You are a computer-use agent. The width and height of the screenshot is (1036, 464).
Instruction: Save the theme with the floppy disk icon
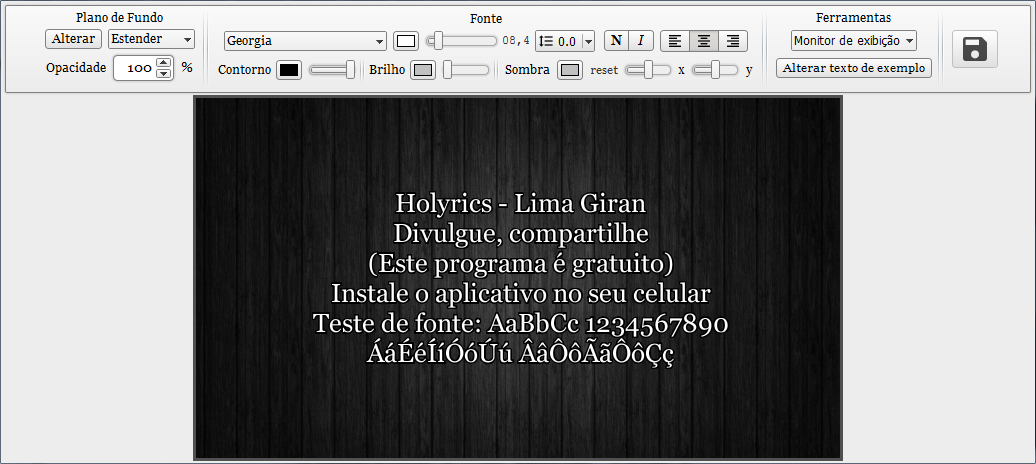(975, 49)
